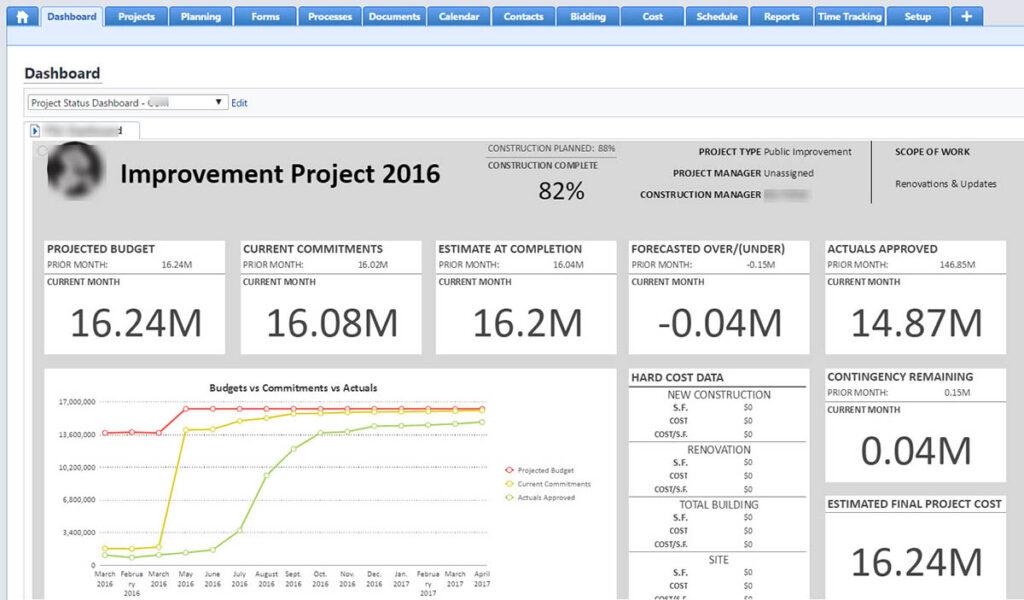1024x600 pixels.
Task: Click the blurred project logo thumbnail
Action: [x=75, y=170]
